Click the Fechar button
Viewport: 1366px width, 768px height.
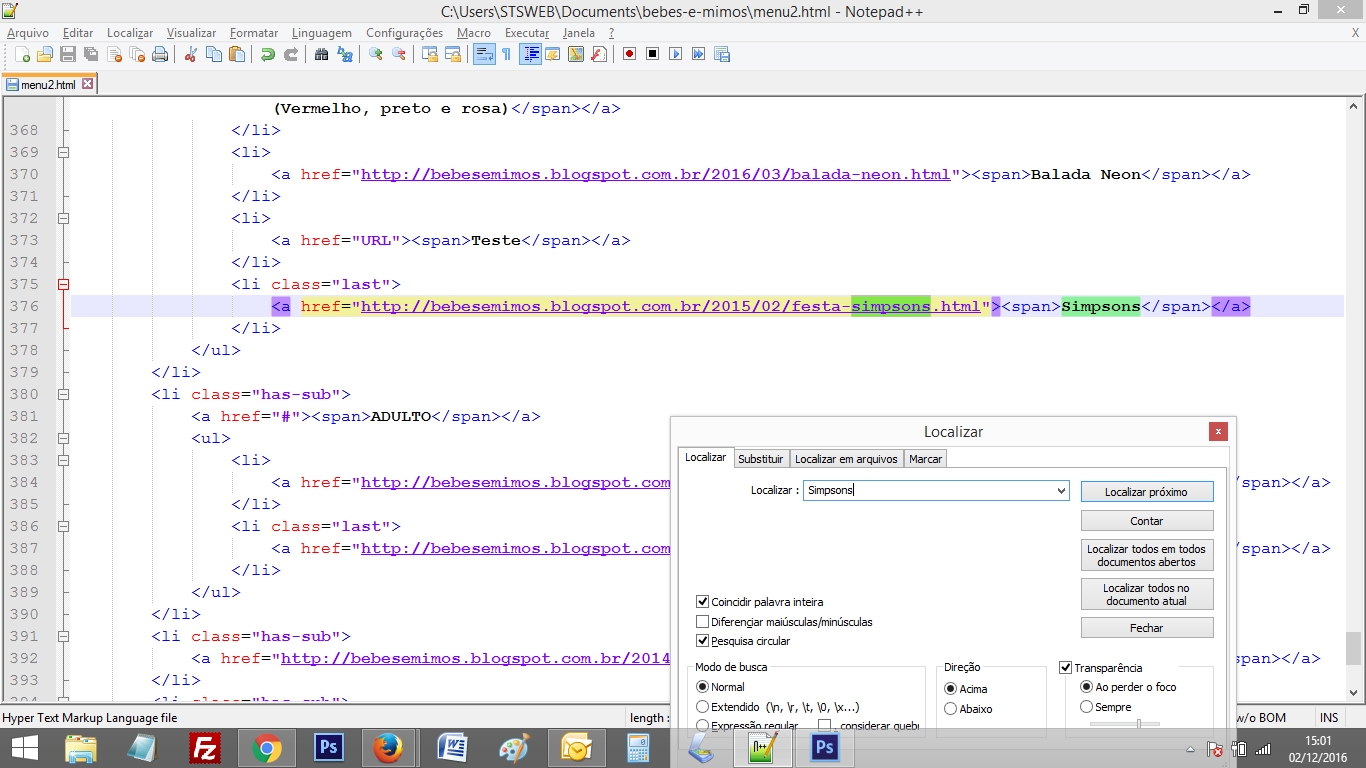(x=1147, y=628)
